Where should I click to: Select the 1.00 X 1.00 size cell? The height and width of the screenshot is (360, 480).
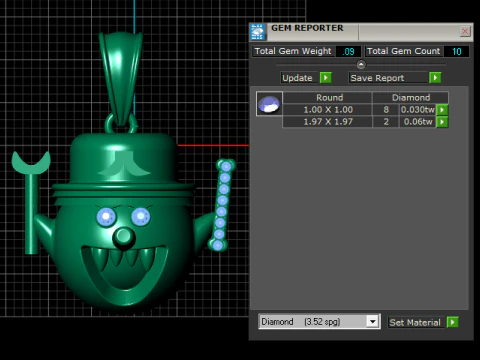[327, 110]
